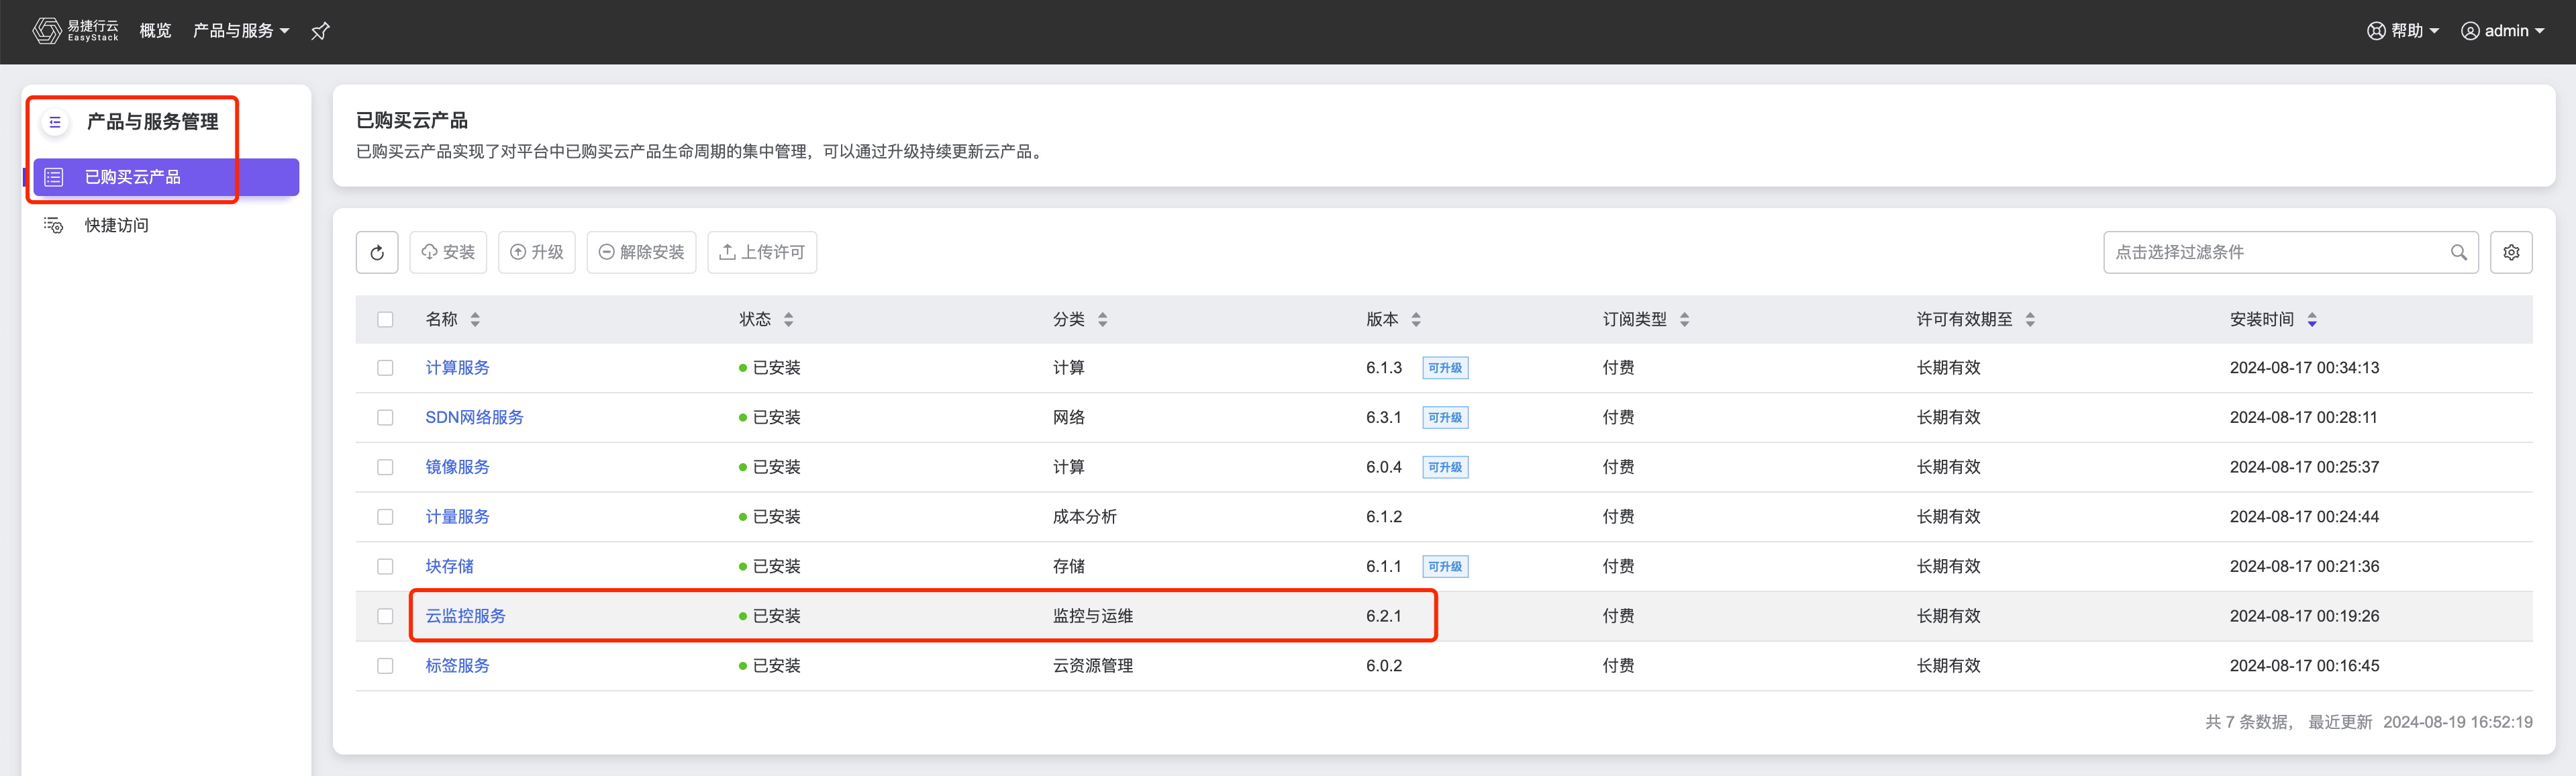This screenshot has width=2576, height=776.
Task: Click the 上传许可 button
Action: (x=762, y=252)
